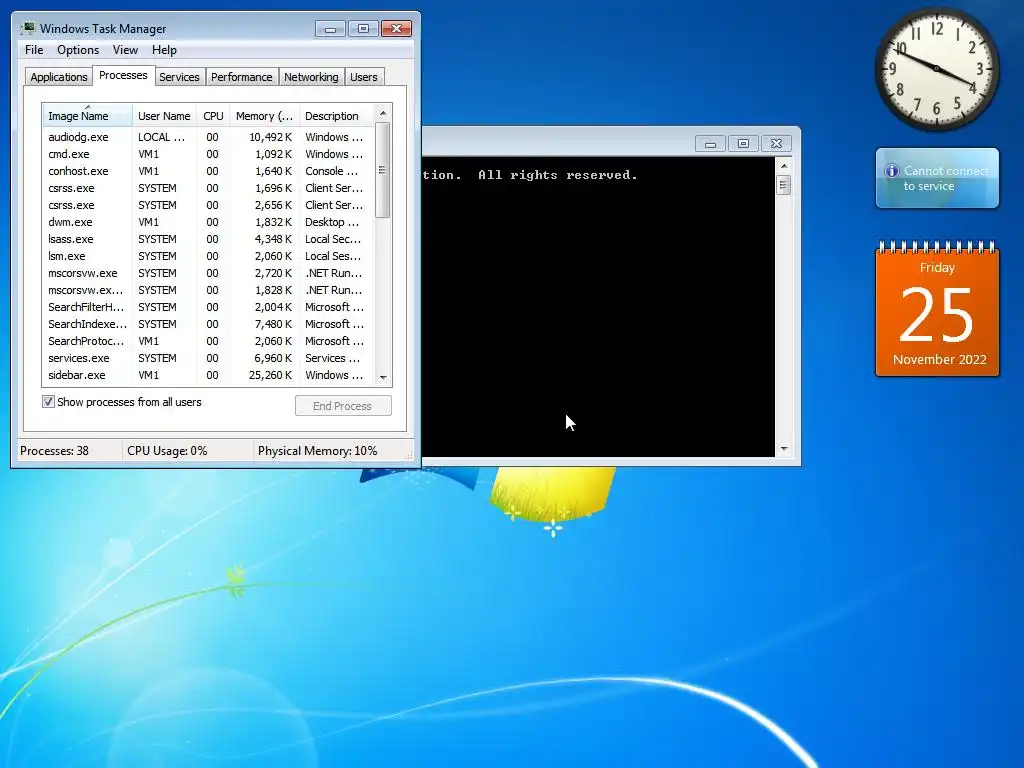Close the Windows Task Manager window
The width and height of the screenshot is (1024, 768).
(396, 29)
